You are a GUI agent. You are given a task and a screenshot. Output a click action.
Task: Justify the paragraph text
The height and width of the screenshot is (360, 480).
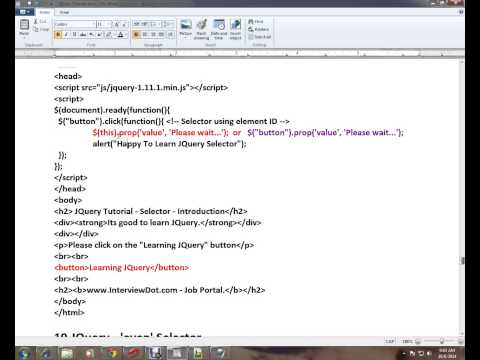(161, 34)
